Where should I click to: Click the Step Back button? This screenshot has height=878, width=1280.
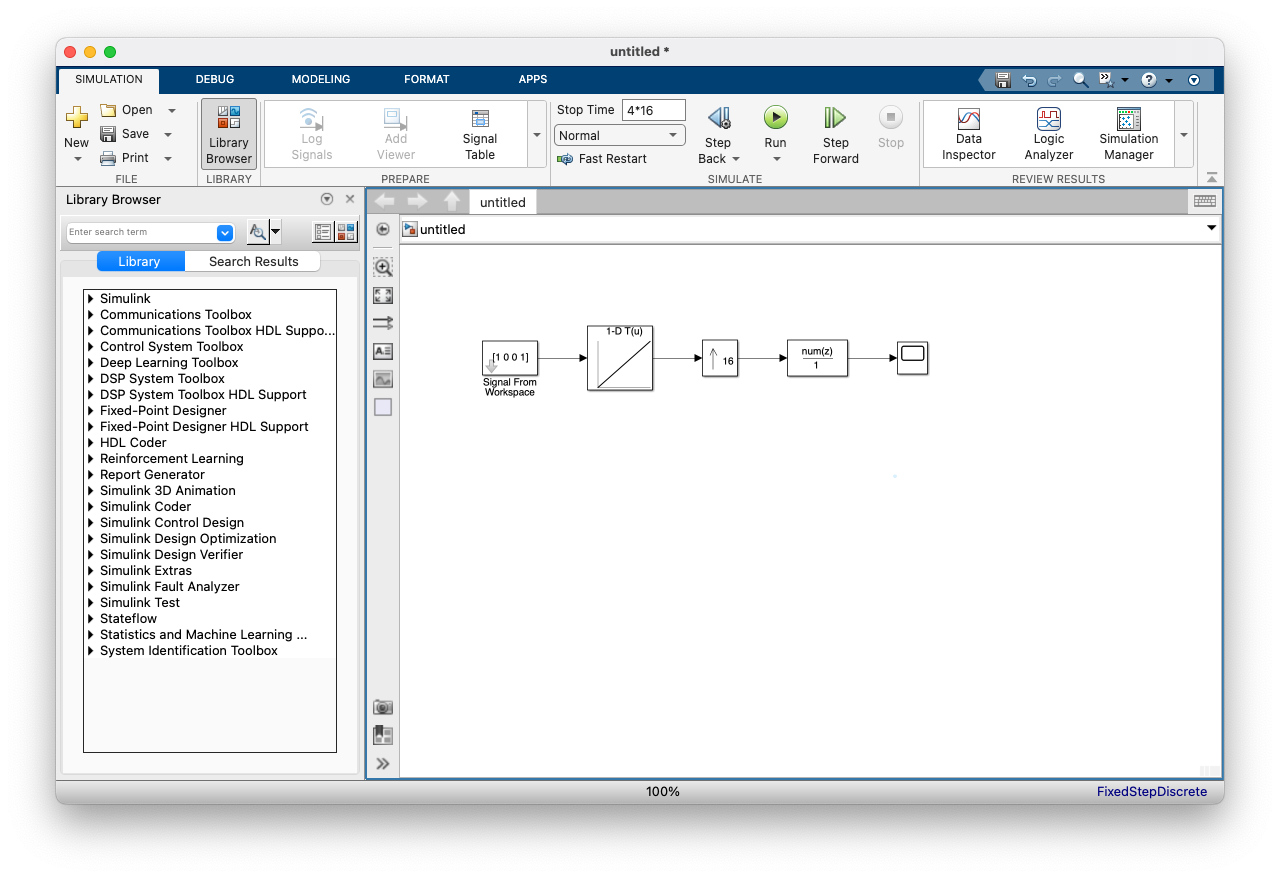tap(719, 134)
